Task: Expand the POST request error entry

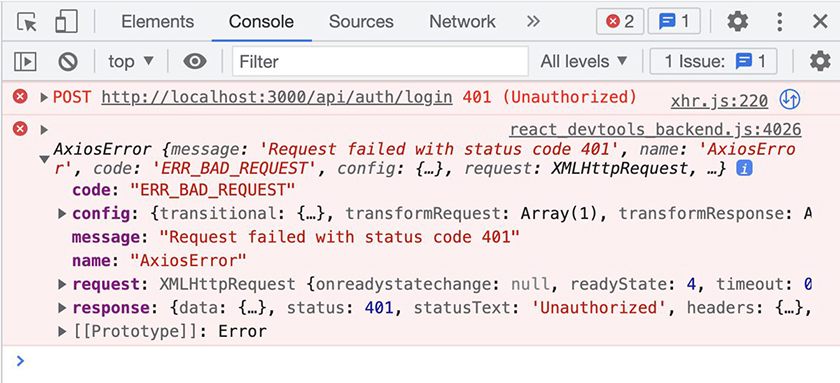Action: (x=44, y=97)
